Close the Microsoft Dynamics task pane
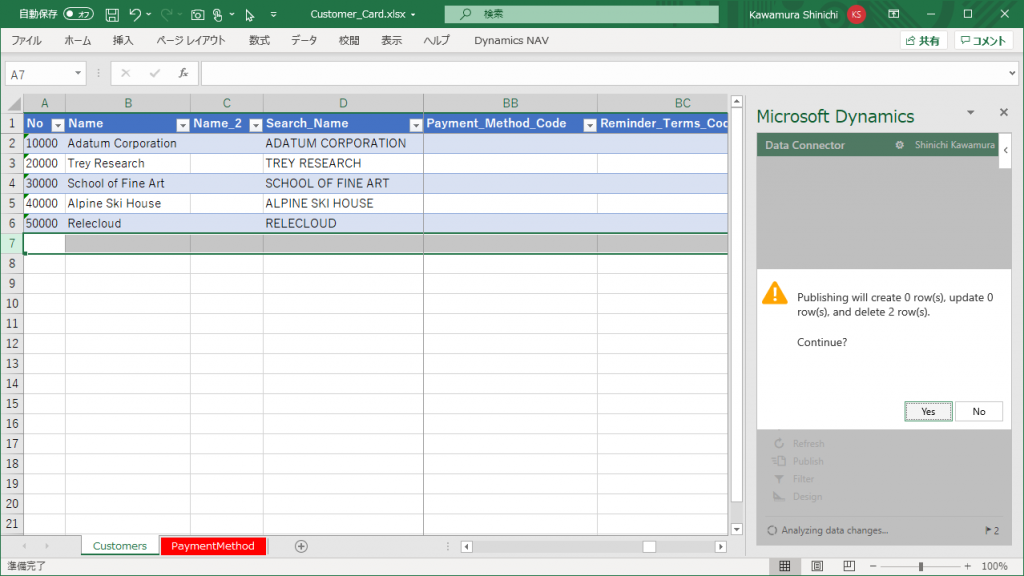This screenshot has height=576, width=1024. pyautogui.click(x=1004, y=112)
